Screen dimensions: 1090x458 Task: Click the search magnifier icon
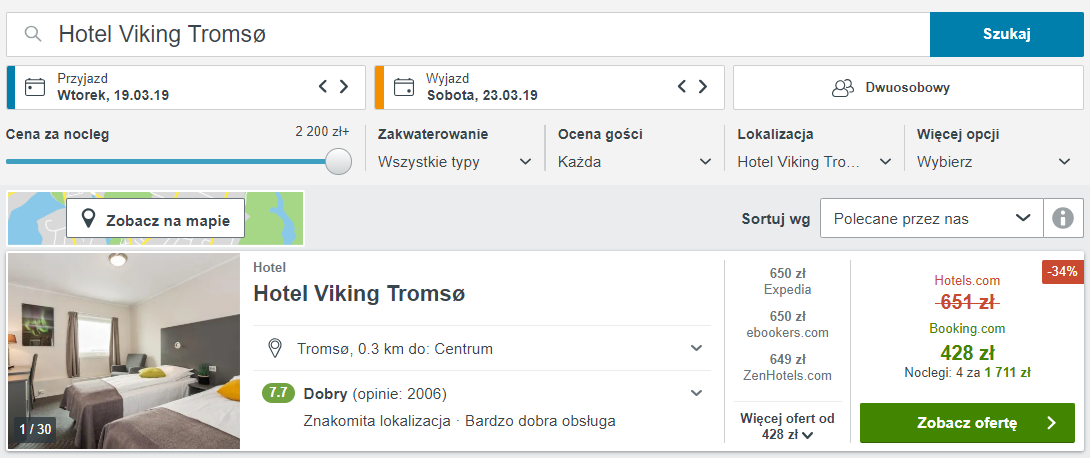[x=33, y=34]
